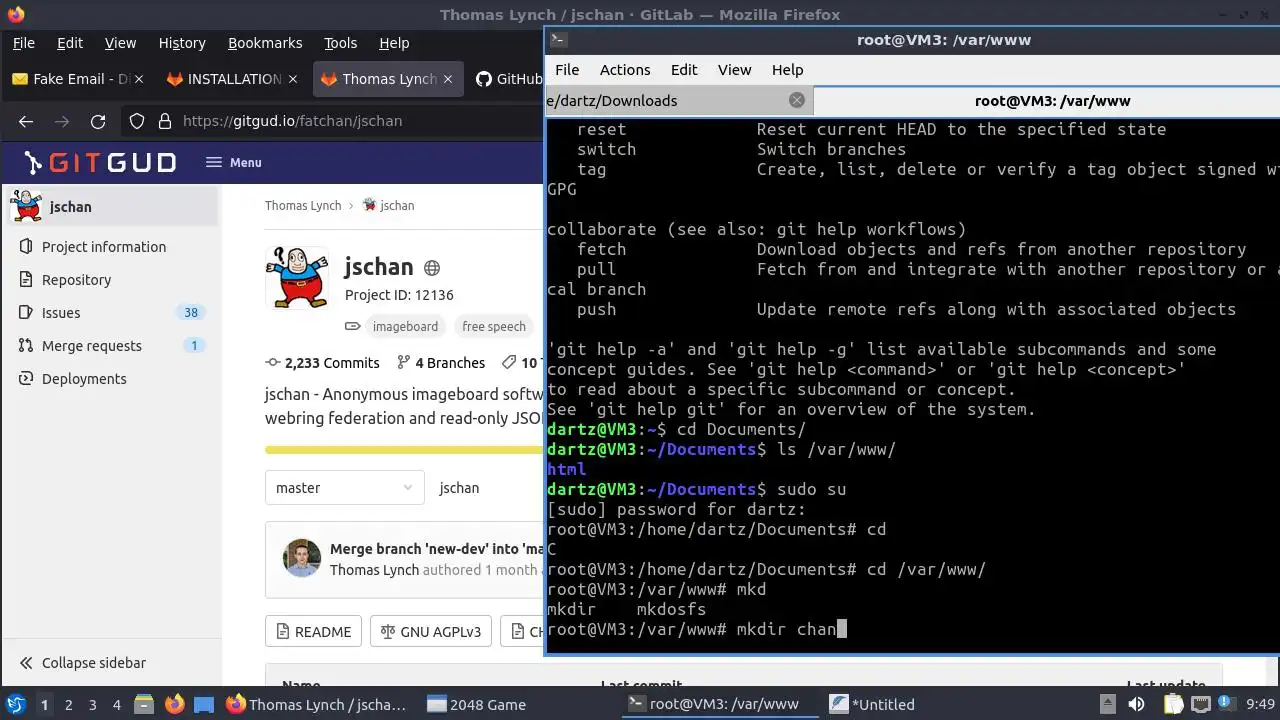
Task: Open Repository section in sidebar
Action: click(76, 280)
